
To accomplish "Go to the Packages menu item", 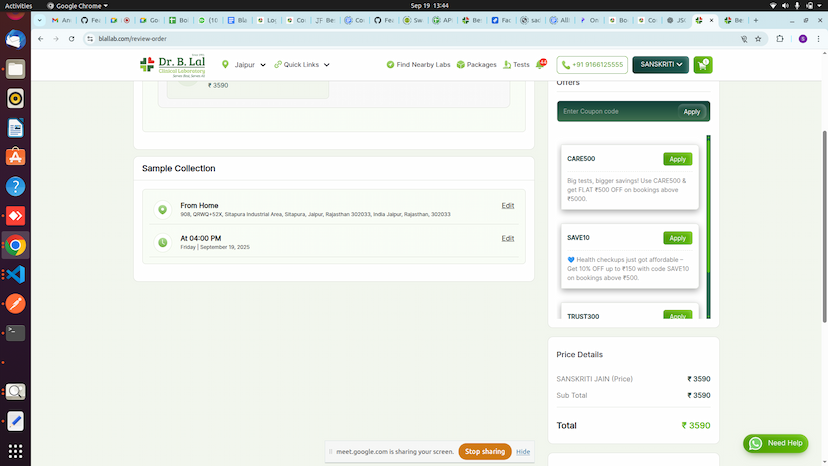I will tap(476, 65).
